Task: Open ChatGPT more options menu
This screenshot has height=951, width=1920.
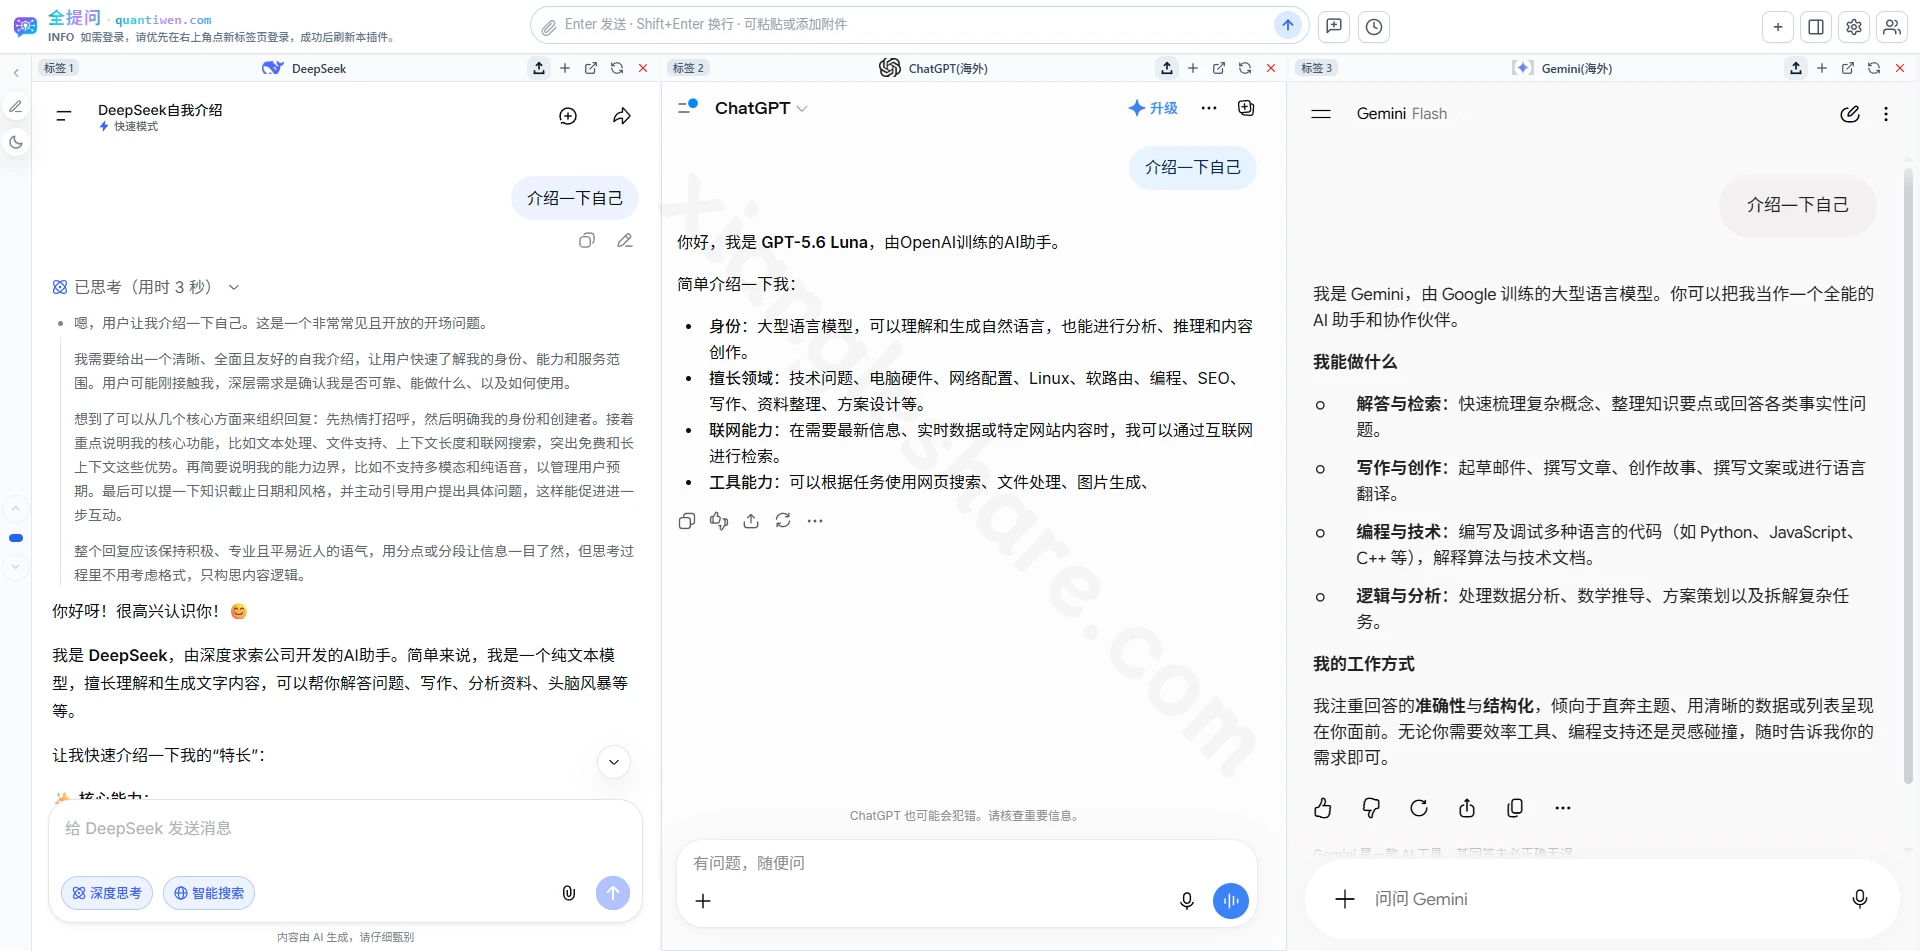Action: click(1209, 108)
